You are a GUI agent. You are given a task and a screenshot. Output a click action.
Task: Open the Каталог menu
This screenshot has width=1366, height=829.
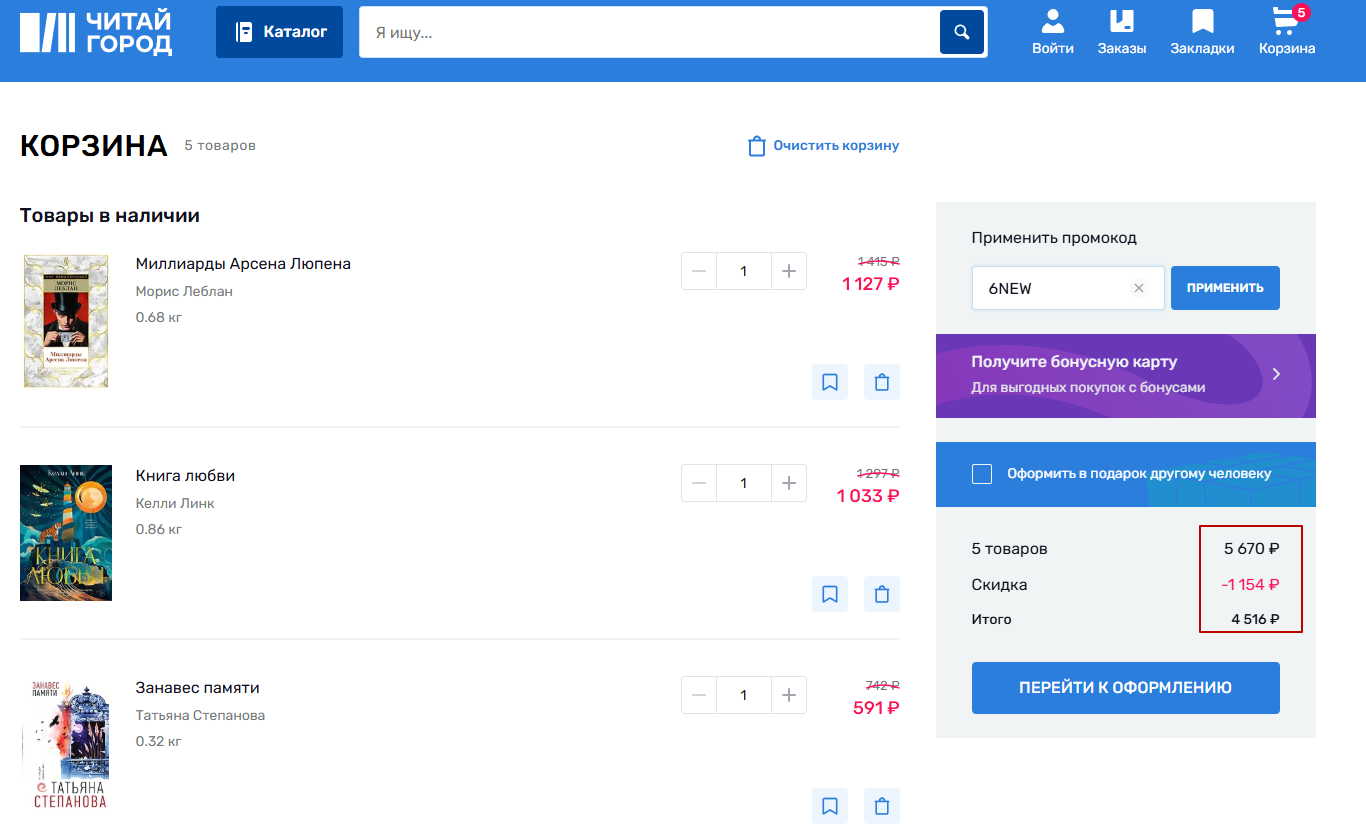pos(279,32)
